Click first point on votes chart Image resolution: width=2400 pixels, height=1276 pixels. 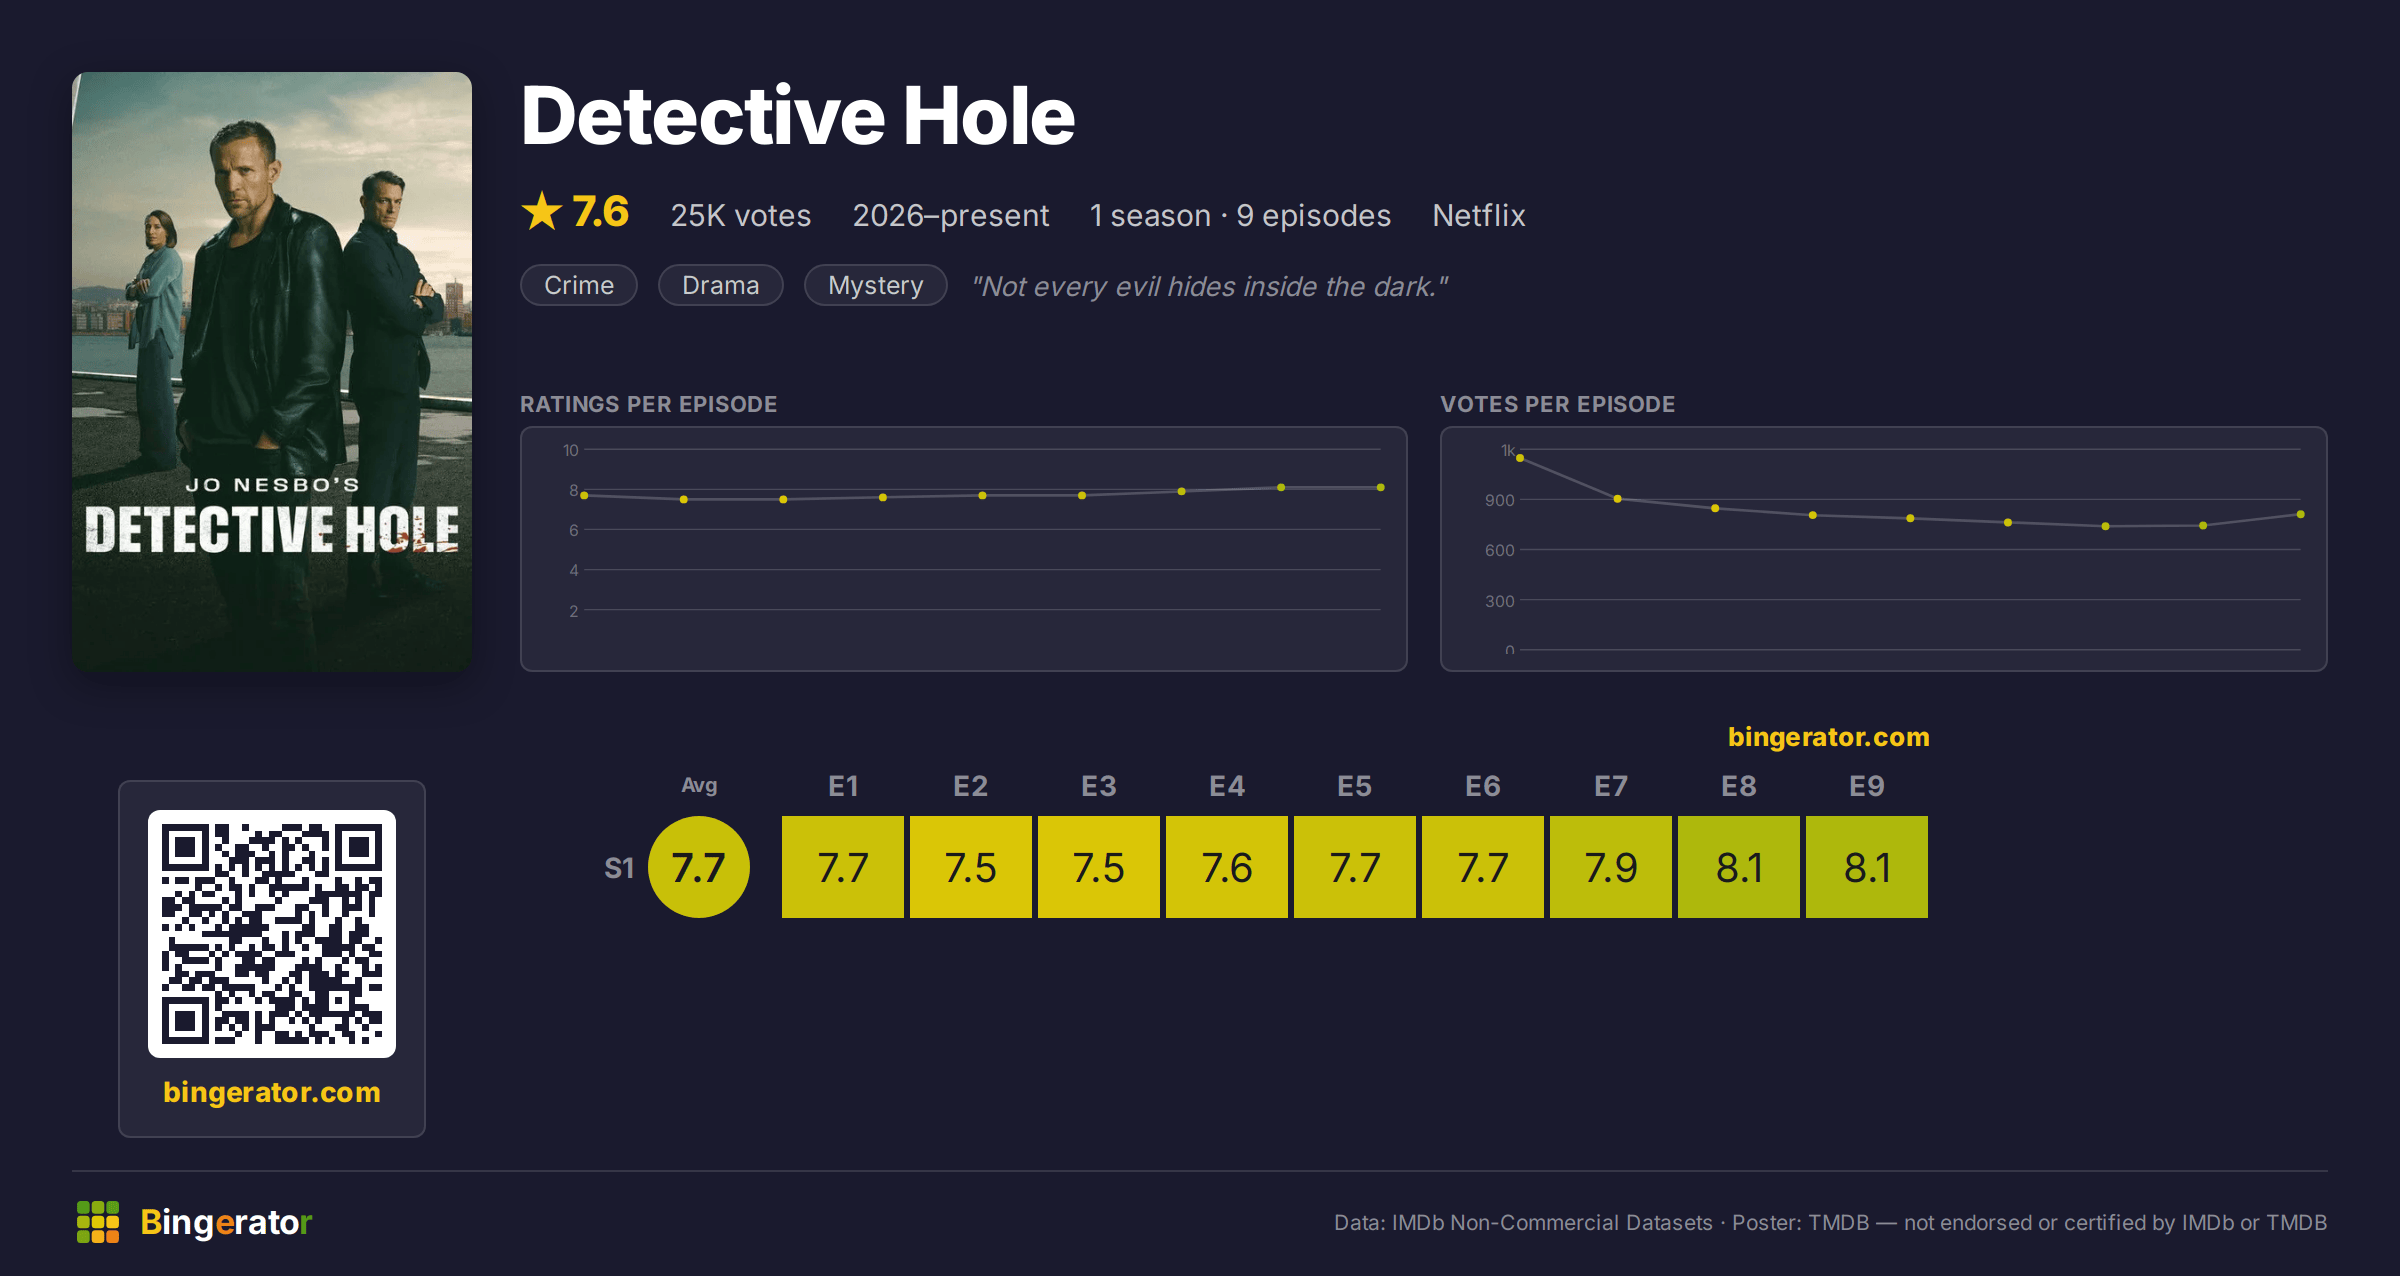[x=1520, y=458]
